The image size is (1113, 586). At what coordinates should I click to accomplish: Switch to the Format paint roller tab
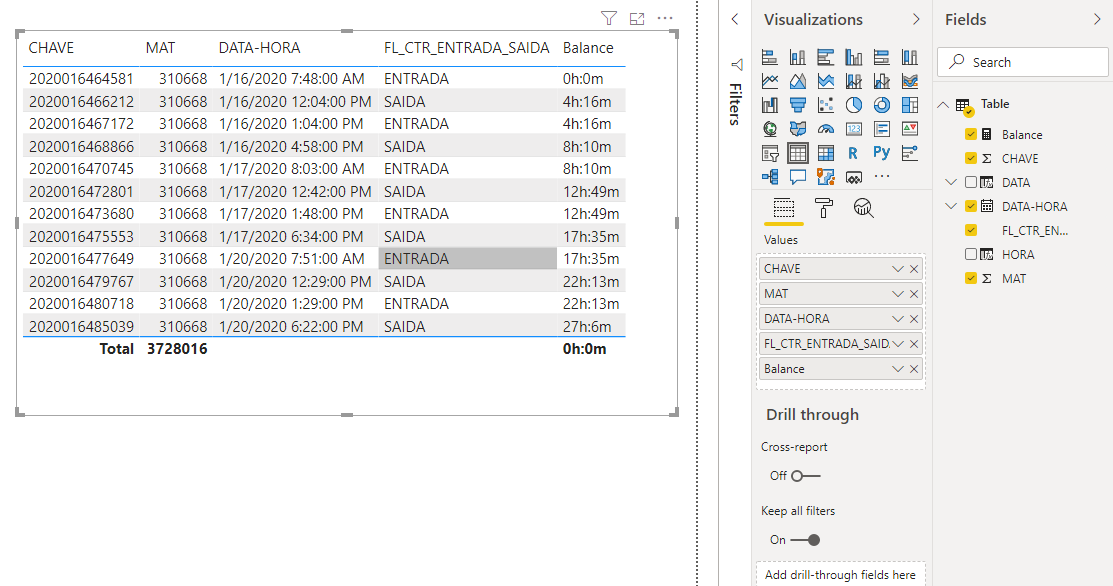pyautogui.click(x=823, y=209)
